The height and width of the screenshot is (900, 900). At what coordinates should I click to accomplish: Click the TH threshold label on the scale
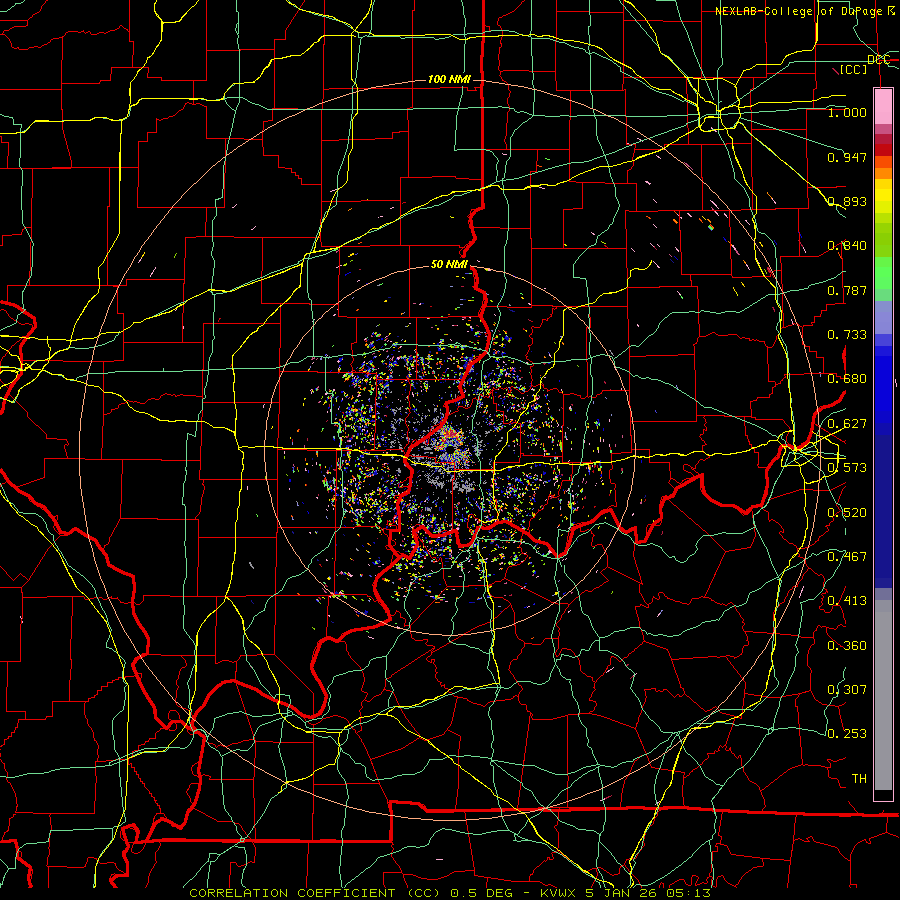coord(859,779)
